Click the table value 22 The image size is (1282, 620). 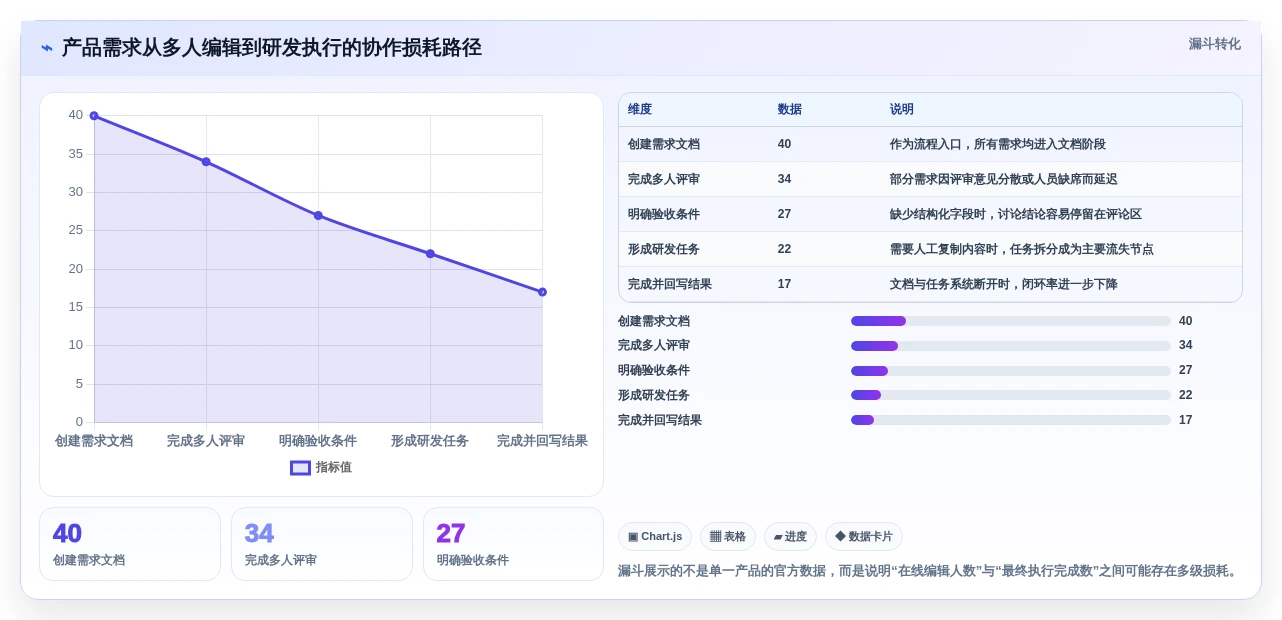(x=785, y=249)
